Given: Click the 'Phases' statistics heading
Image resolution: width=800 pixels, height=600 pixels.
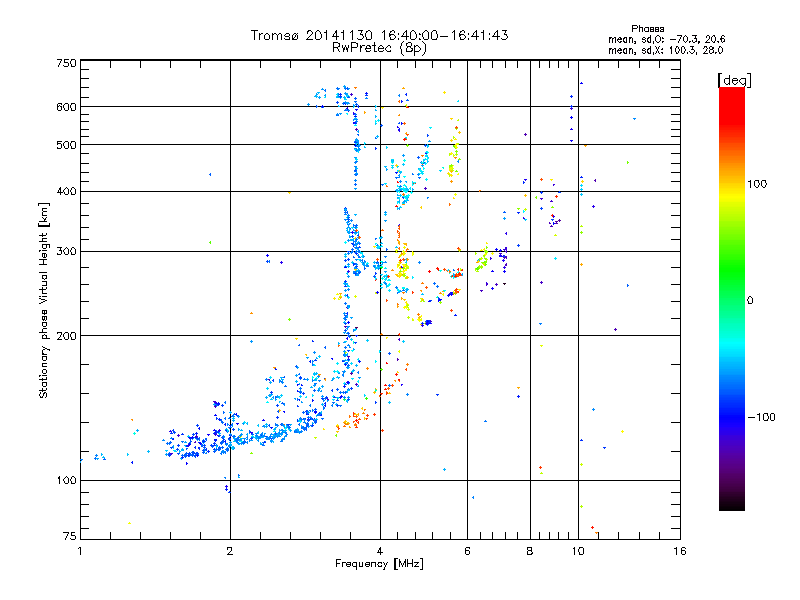Looking at the screenshot, I should (647, 29).
